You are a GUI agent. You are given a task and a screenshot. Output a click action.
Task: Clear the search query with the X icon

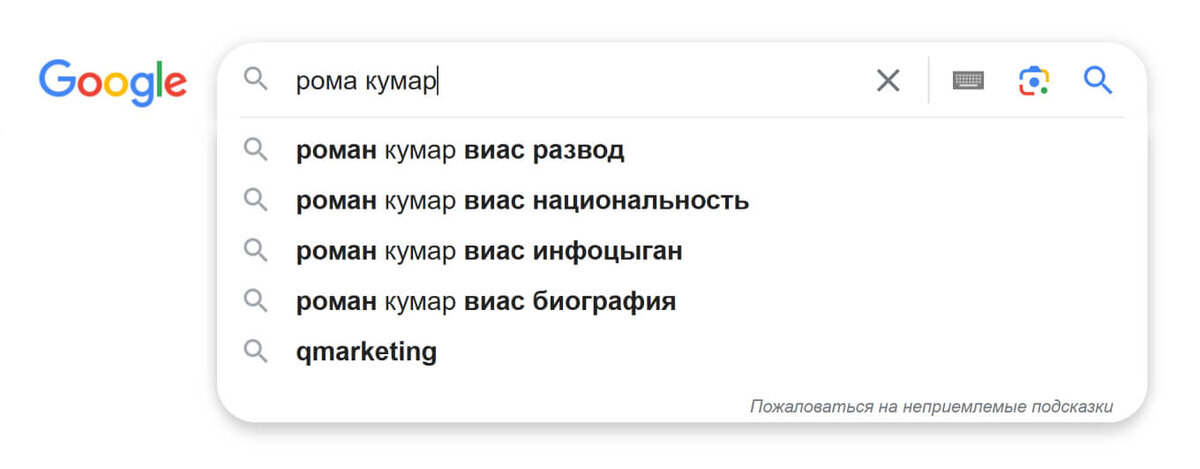tap(887, 81)
